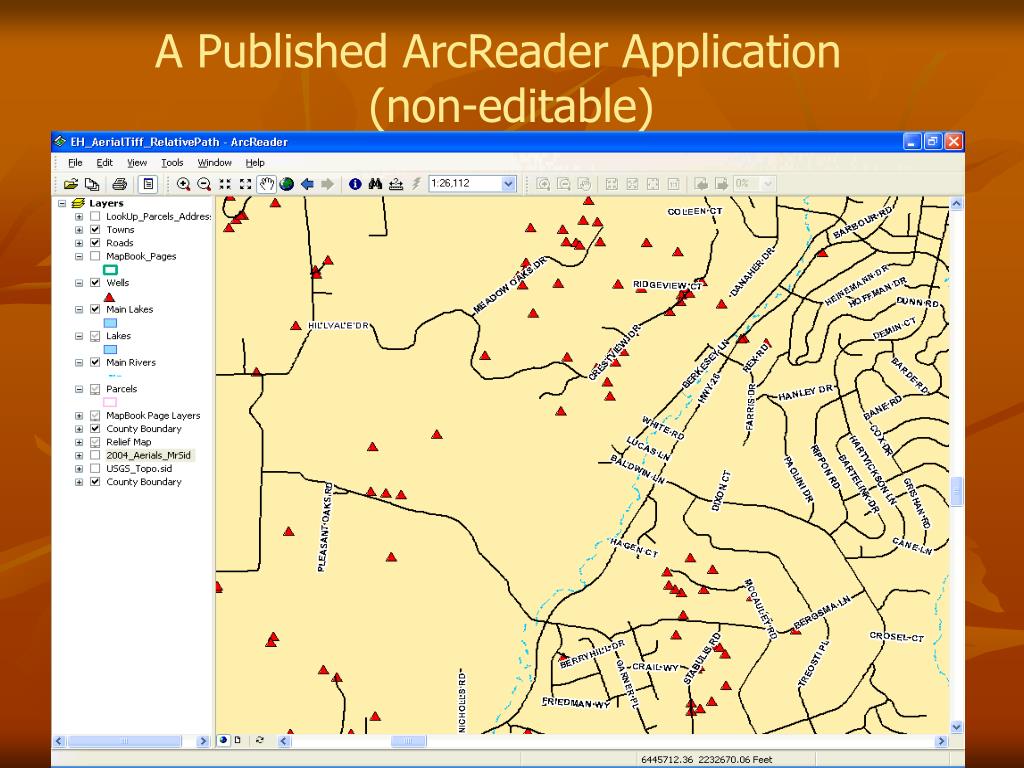The height and width of the screenshot is (768, 1024).
Task: Click the PLEASANT OAKS RD map label
Action: click(x=325, y=528)
